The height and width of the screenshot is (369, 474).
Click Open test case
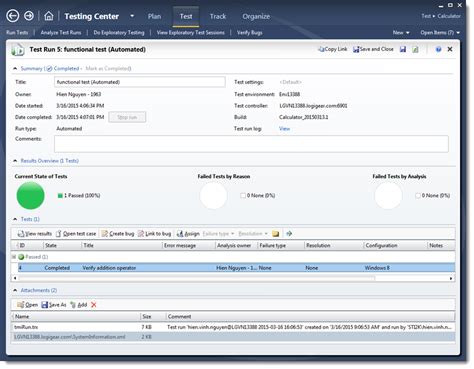76,234
